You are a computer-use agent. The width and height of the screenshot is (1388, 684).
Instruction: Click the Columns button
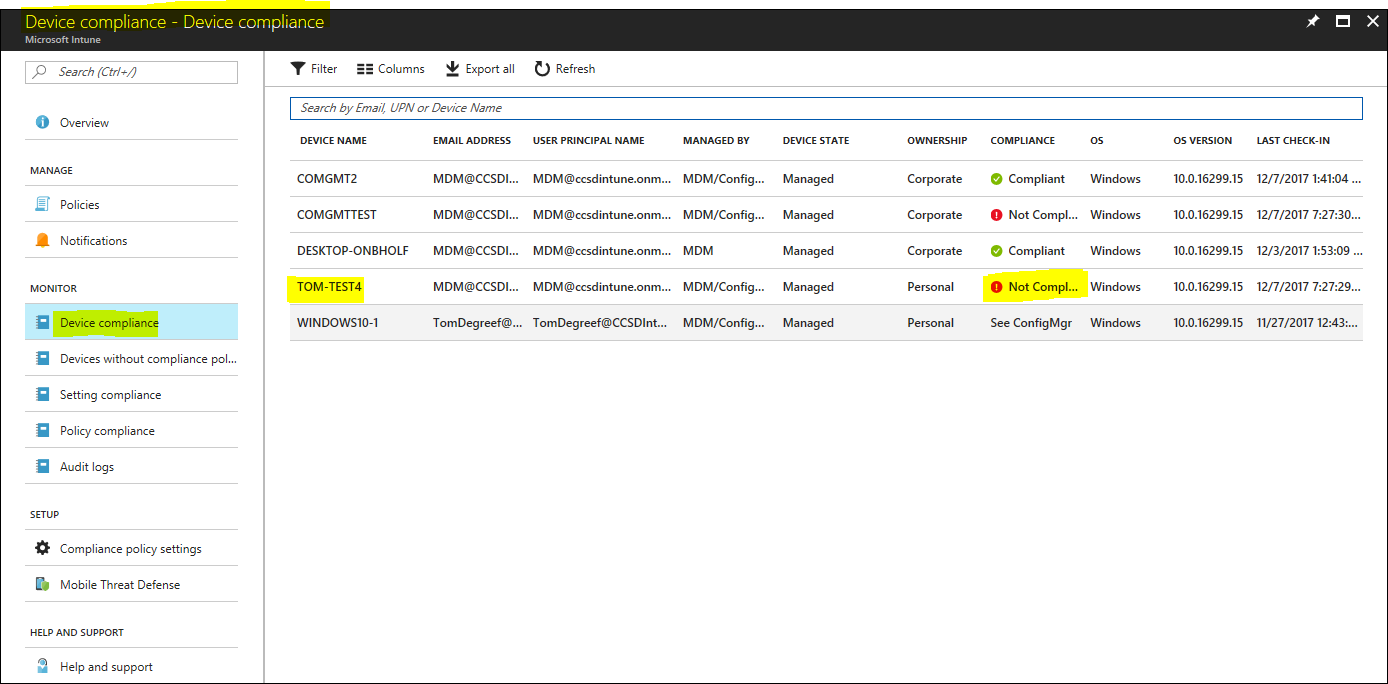[391, 69]
